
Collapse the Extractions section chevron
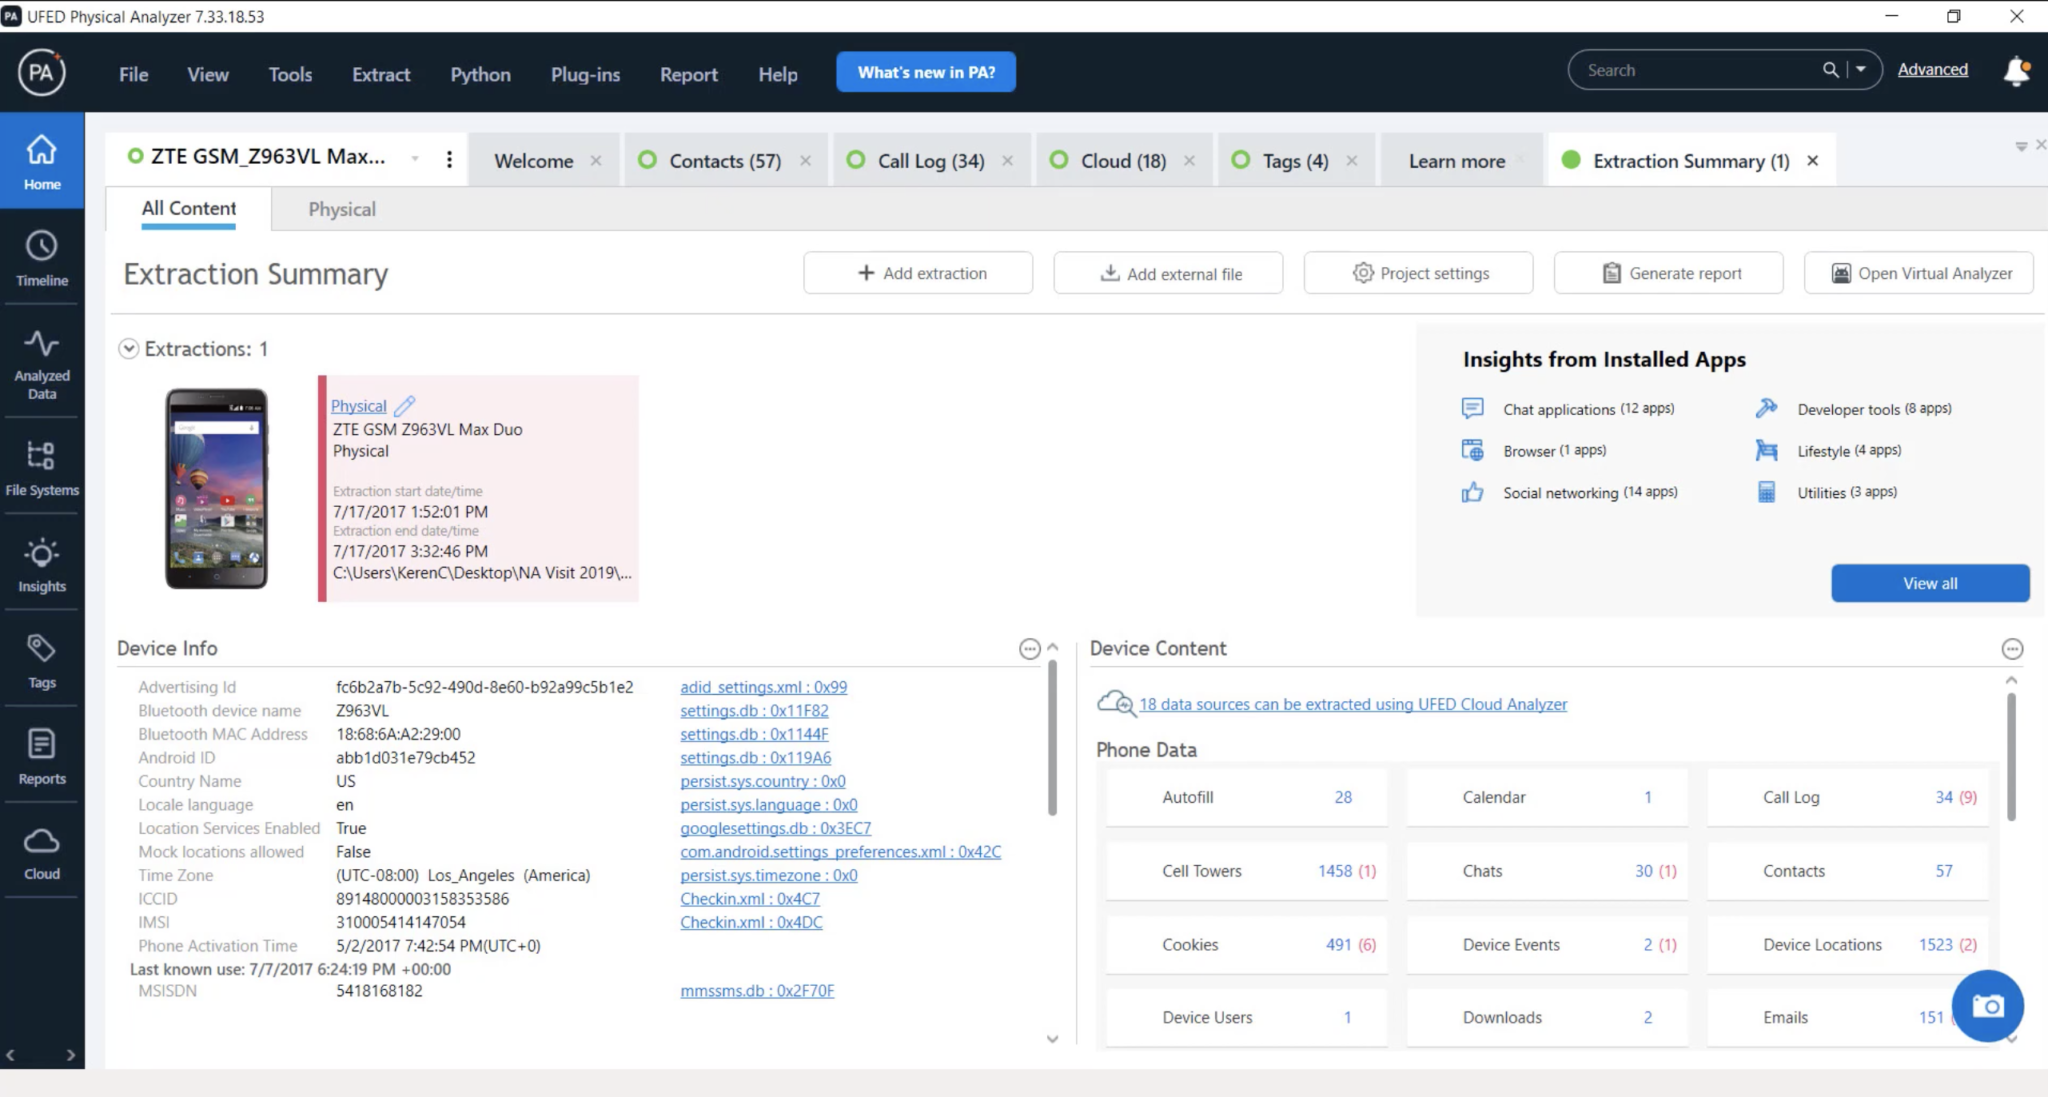coord(129,349)
